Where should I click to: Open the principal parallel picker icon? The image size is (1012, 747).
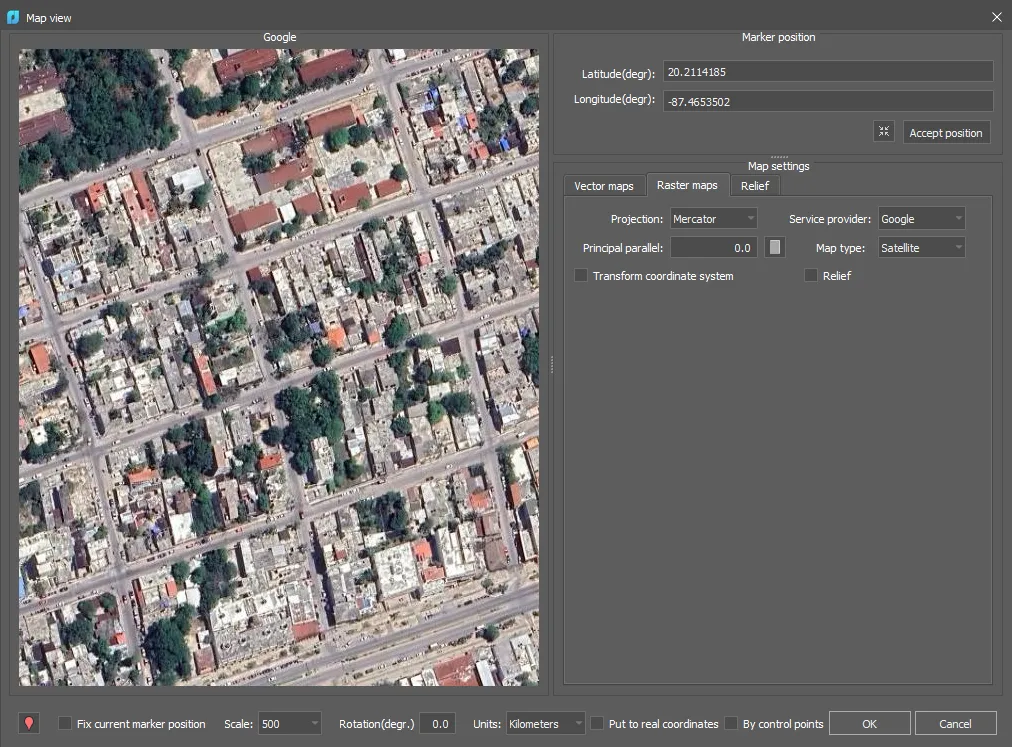[774, 247]
